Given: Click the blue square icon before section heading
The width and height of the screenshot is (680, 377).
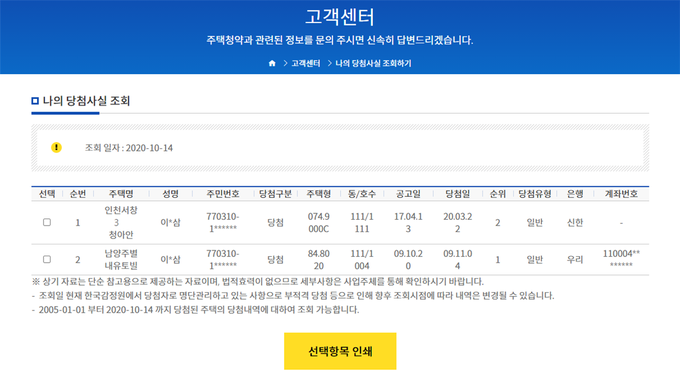Looking at the screenshot, I should (35, 101).
